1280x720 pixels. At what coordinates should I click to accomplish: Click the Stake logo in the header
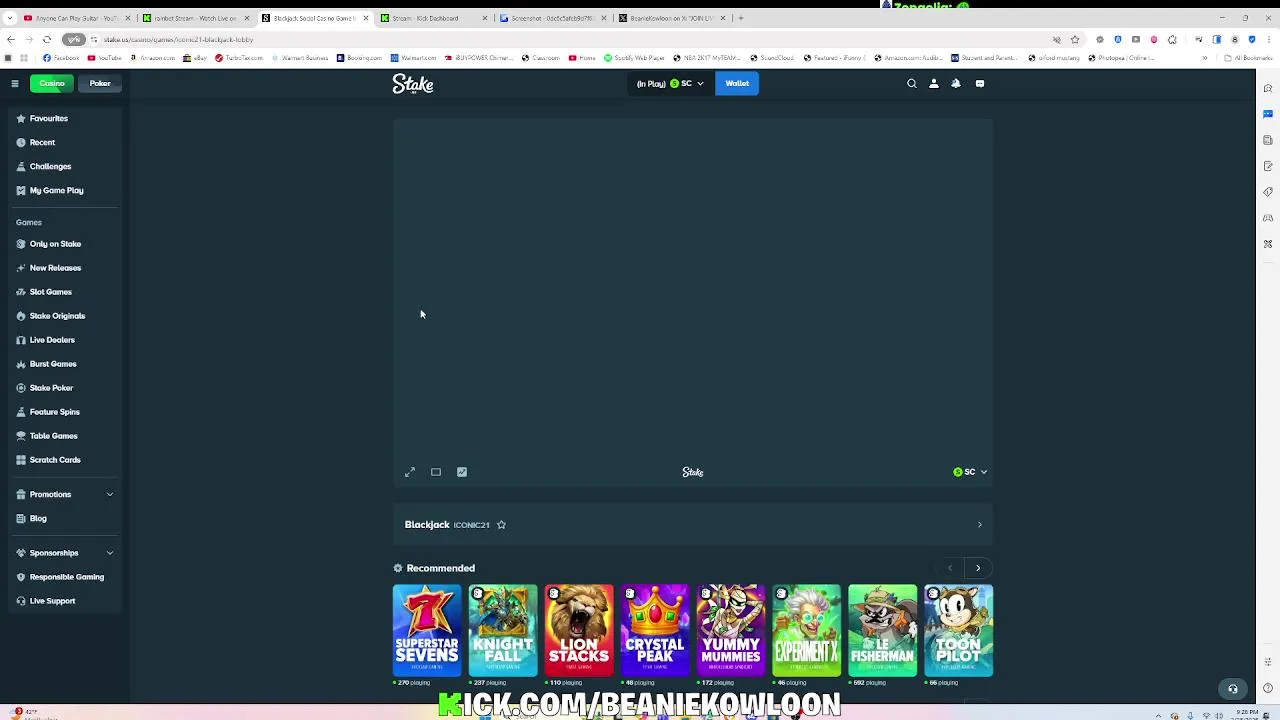point(412,84)
